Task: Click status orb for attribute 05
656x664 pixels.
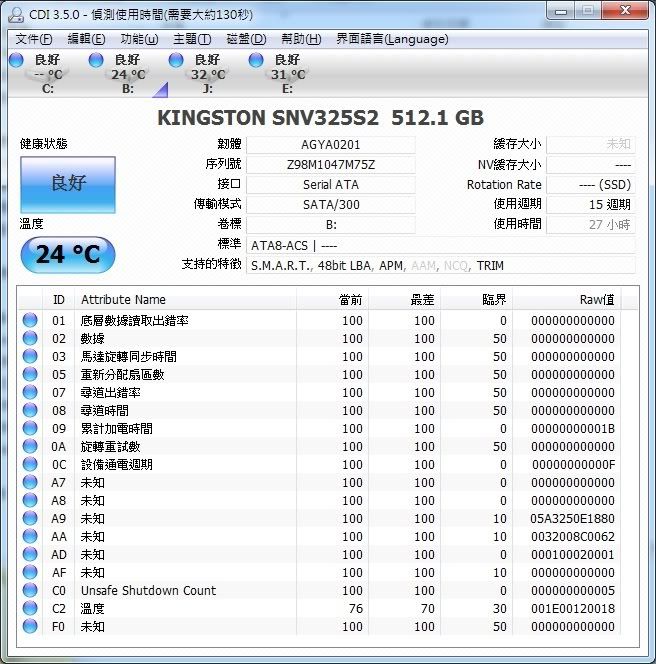Action: pyautogui.click(x=30, y=374)
